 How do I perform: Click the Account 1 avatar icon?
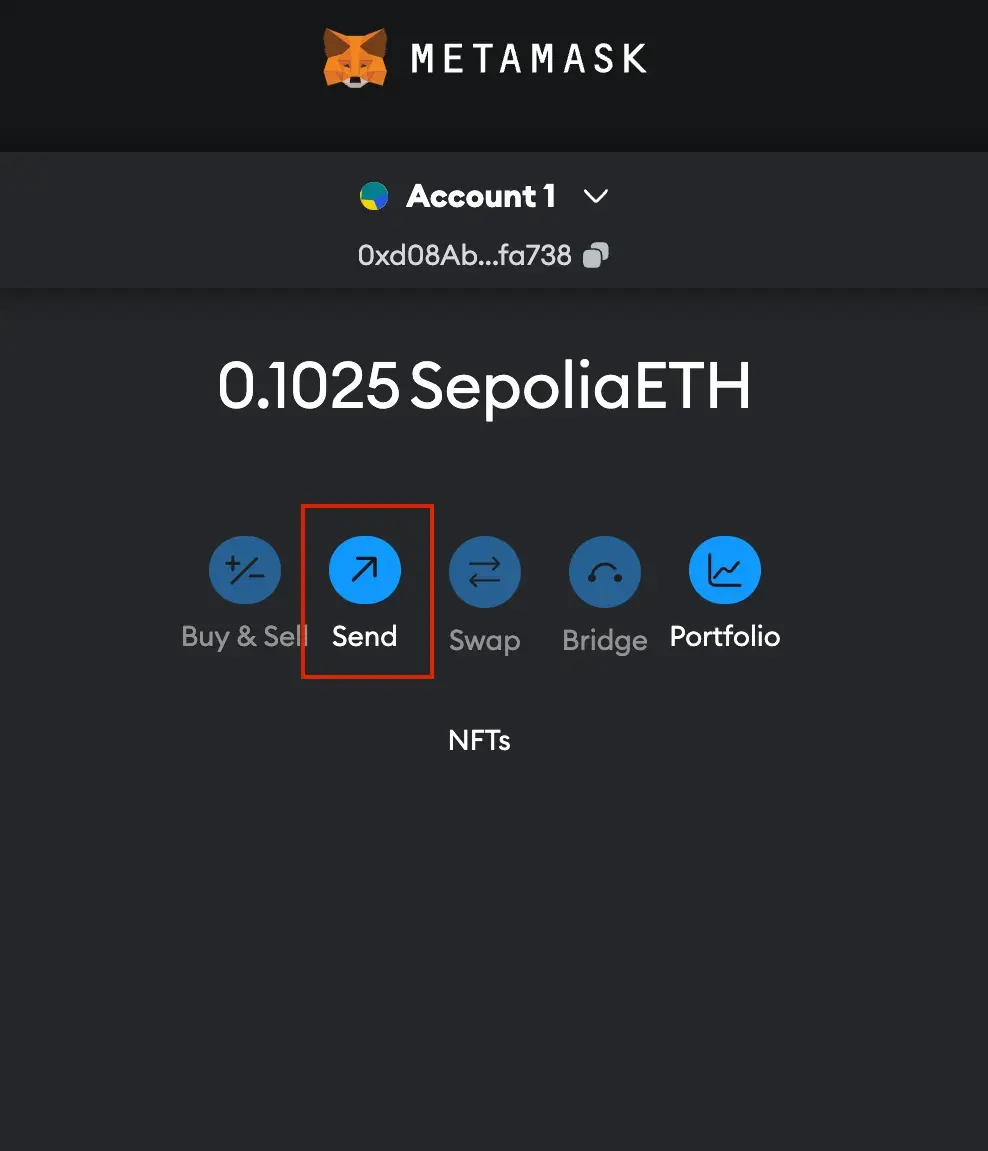pyautogui.click(x=374, y=196)
